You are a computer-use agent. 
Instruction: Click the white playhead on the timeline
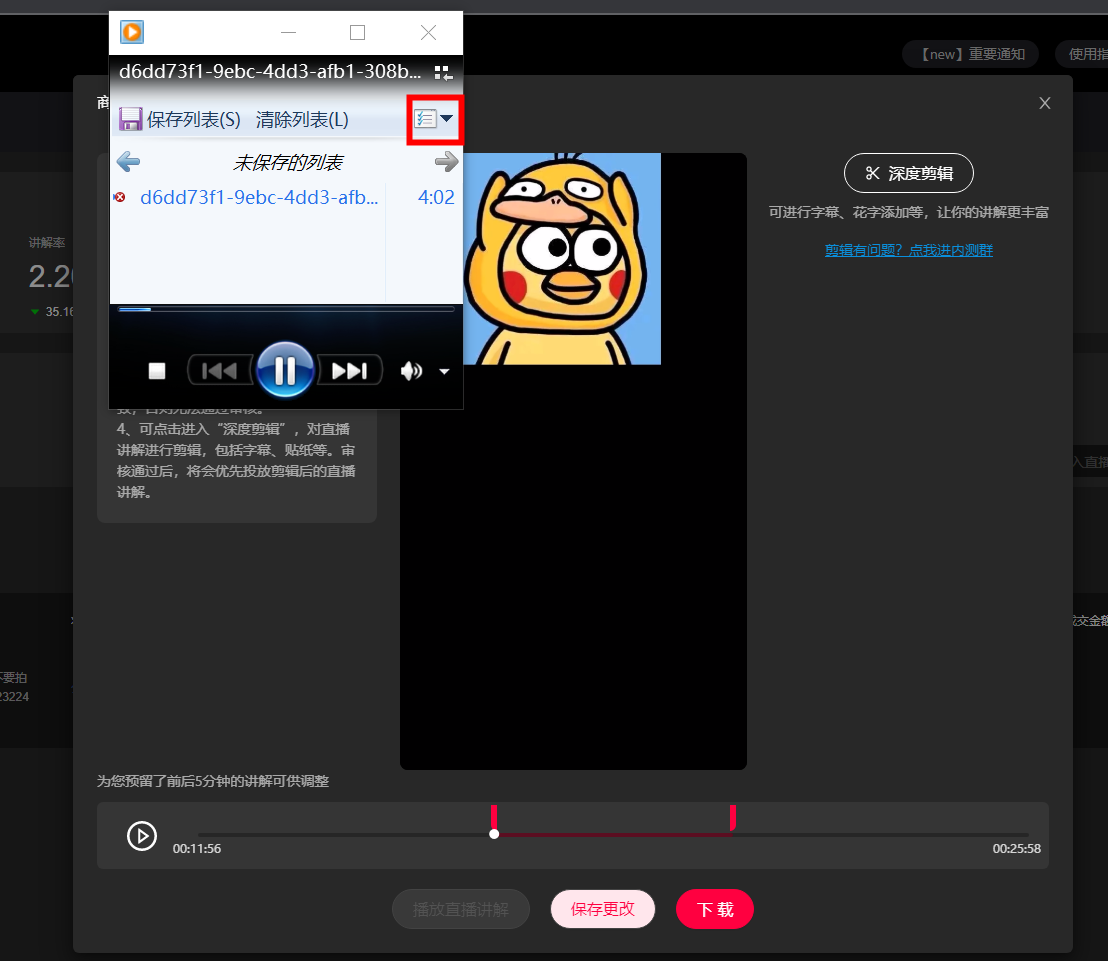tap(494, 834)
